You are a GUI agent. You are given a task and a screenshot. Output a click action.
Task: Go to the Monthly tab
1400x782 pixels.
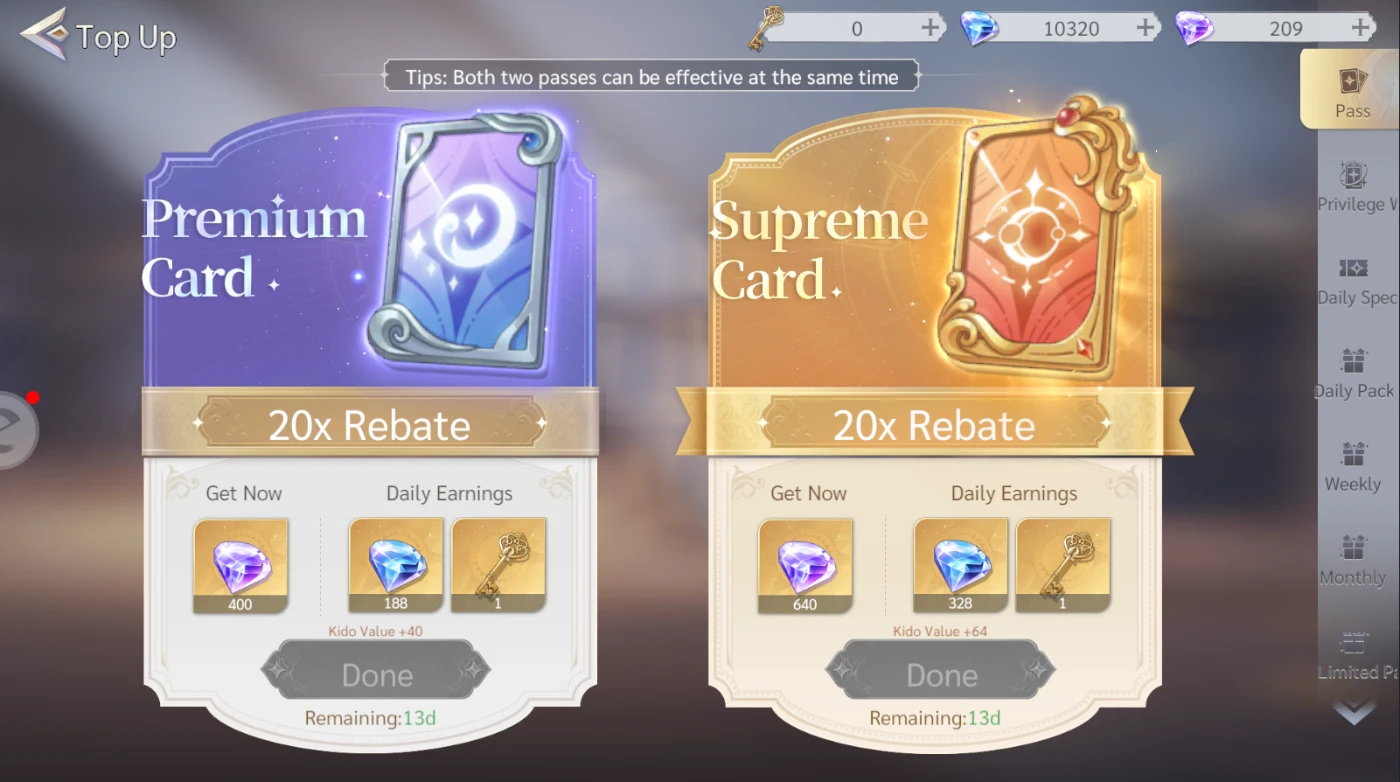point(1353,561)
